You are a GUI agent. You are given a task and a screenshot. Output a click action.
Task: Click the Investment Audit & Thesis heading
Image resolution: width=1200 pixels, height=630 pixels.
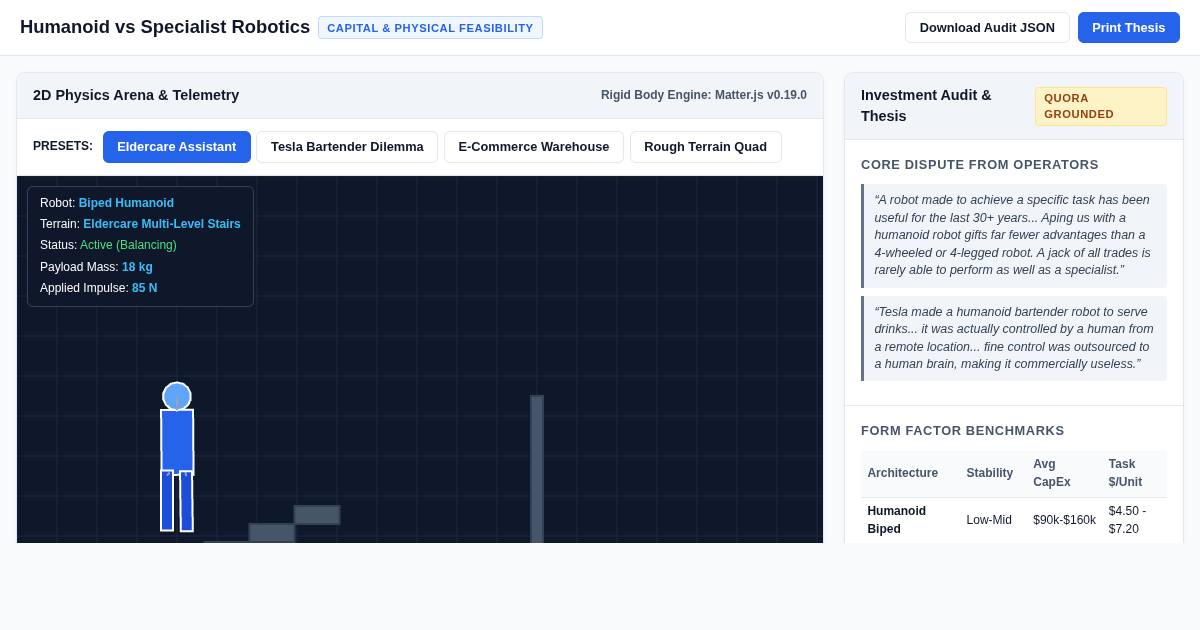click(x=926, y=105)
